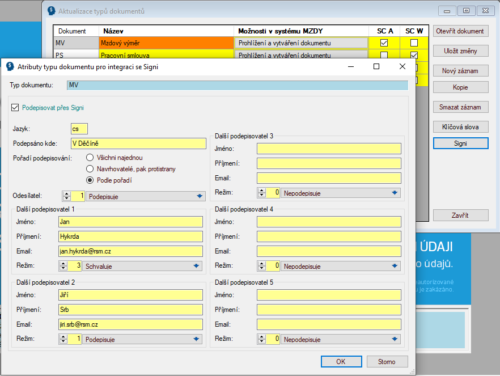Click Prohlížení a vytváření dokumentu for MV
This screenshot has width=500, height=376.
pos(301,43)
